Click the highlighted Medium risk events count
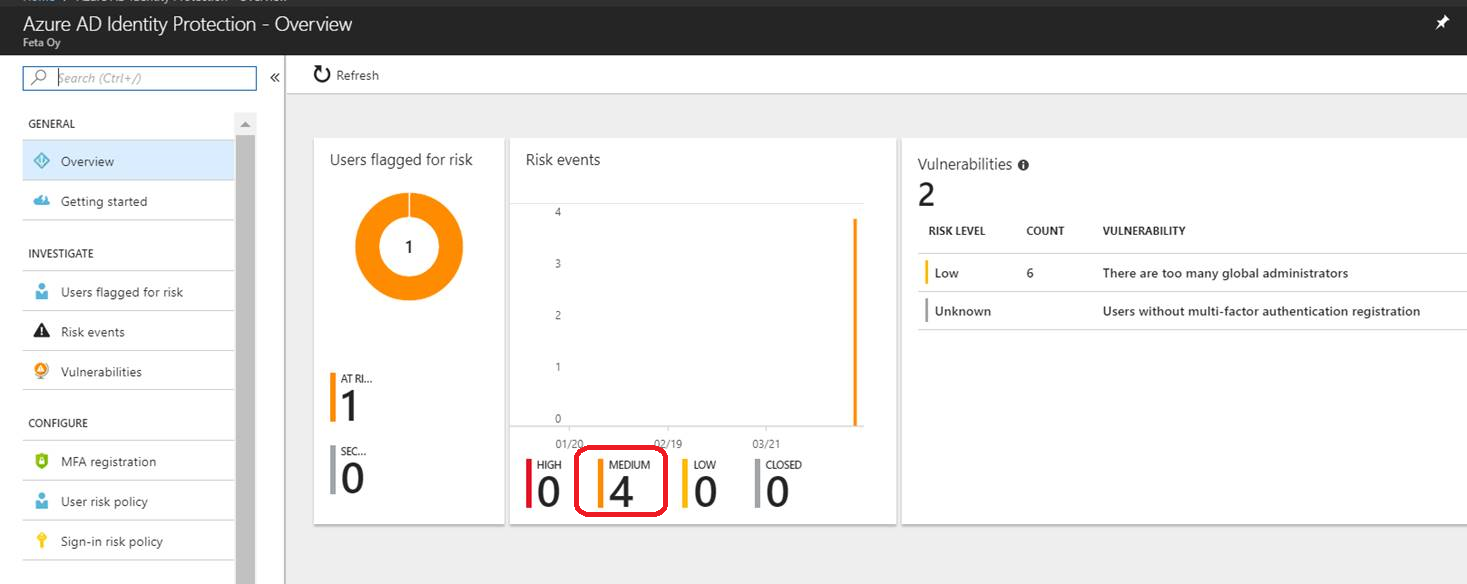This screenshot has height=584, width=1467. [620, 489]
